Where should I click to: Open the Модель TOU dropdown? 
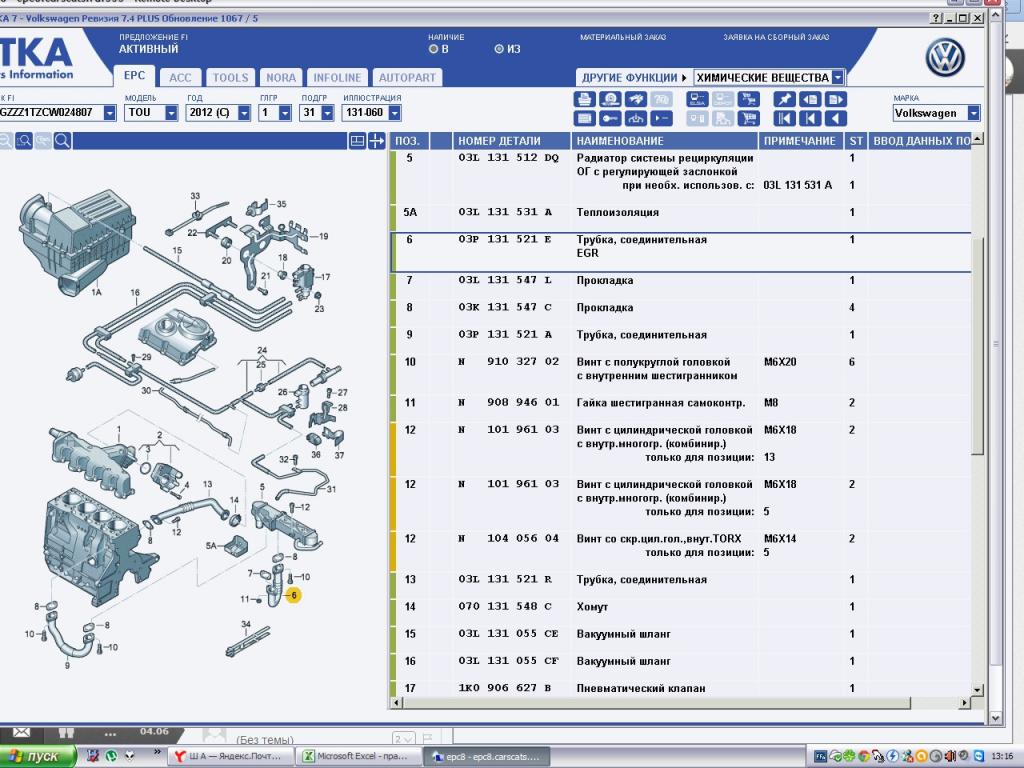[x=171, y=113]
